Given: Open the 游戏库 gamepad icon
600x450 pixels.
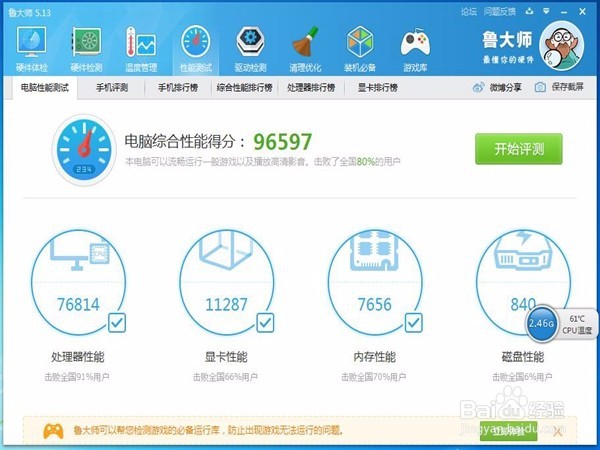Looking at the screenshot, I should (415, 49).
